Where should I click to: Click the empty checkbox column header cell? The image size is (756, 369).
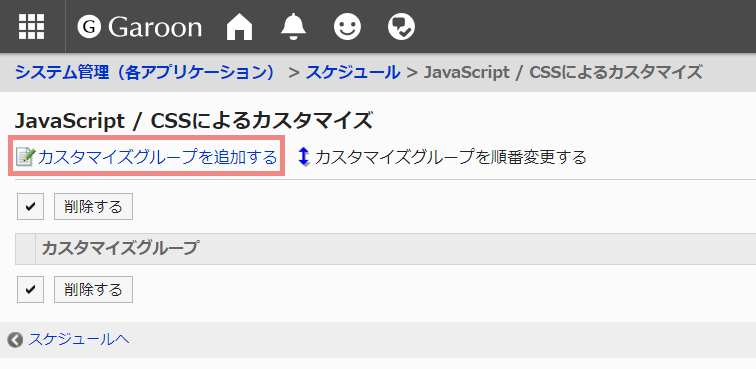click(26, 248)
